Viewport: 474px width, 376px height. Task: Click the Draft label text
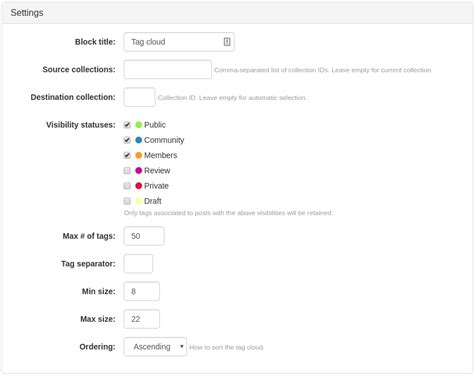click(153, 201)
